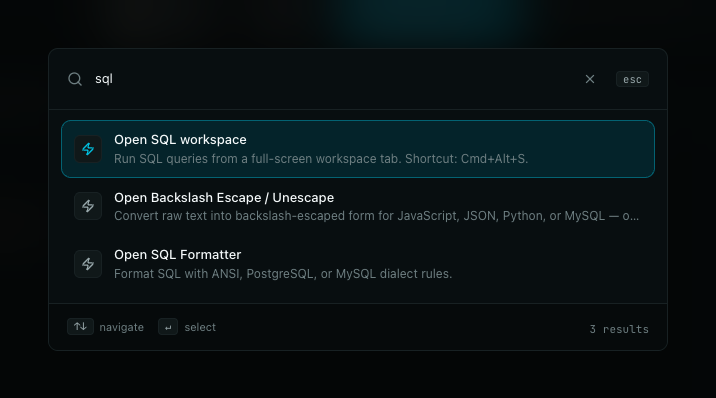This screenshot has height=398, width=716.
Task: Click the "select" hint label
Action: pyautogui.click(x=200, y=327)
